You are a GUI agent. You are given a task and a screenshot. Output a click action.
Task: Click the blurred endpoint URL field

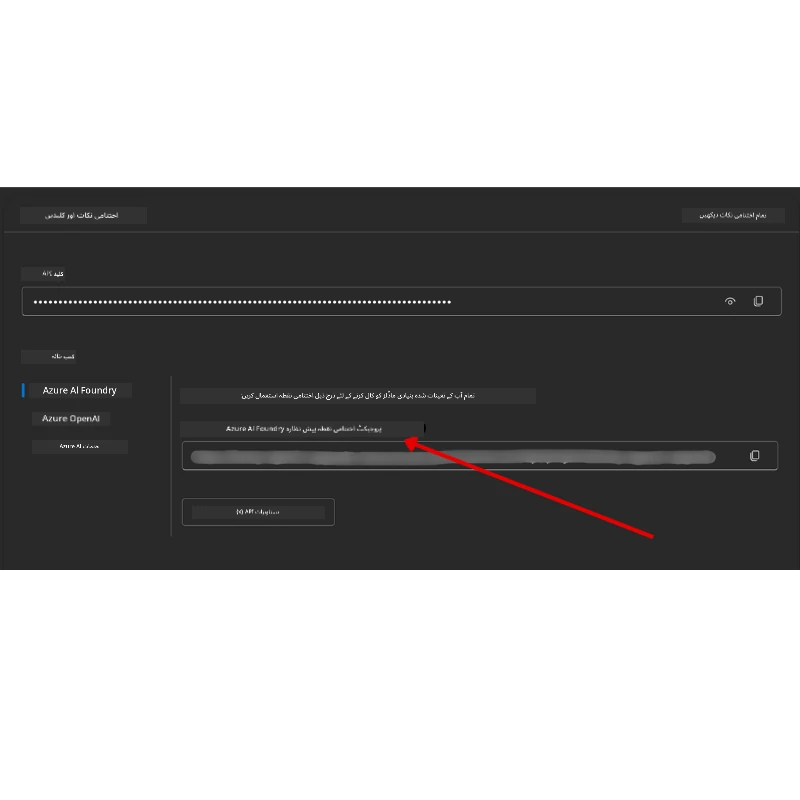click(x=450, y=456)
